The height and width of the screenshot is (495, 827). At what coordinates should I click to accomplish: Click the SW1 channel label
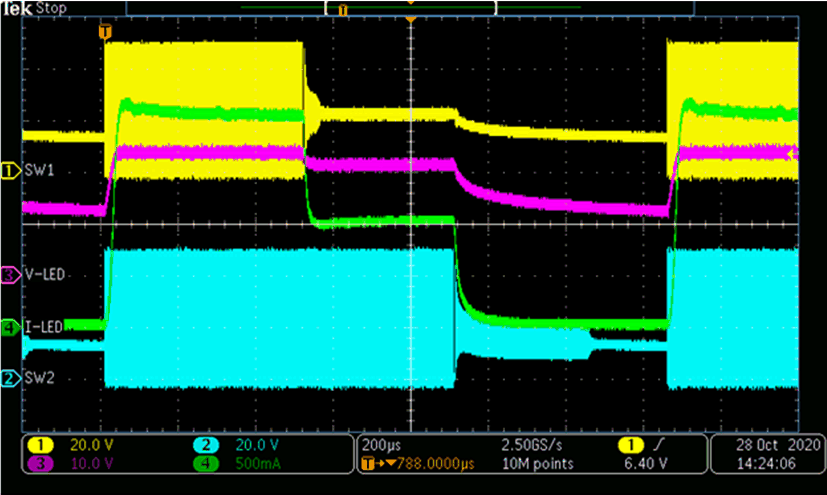coord(40,170)
